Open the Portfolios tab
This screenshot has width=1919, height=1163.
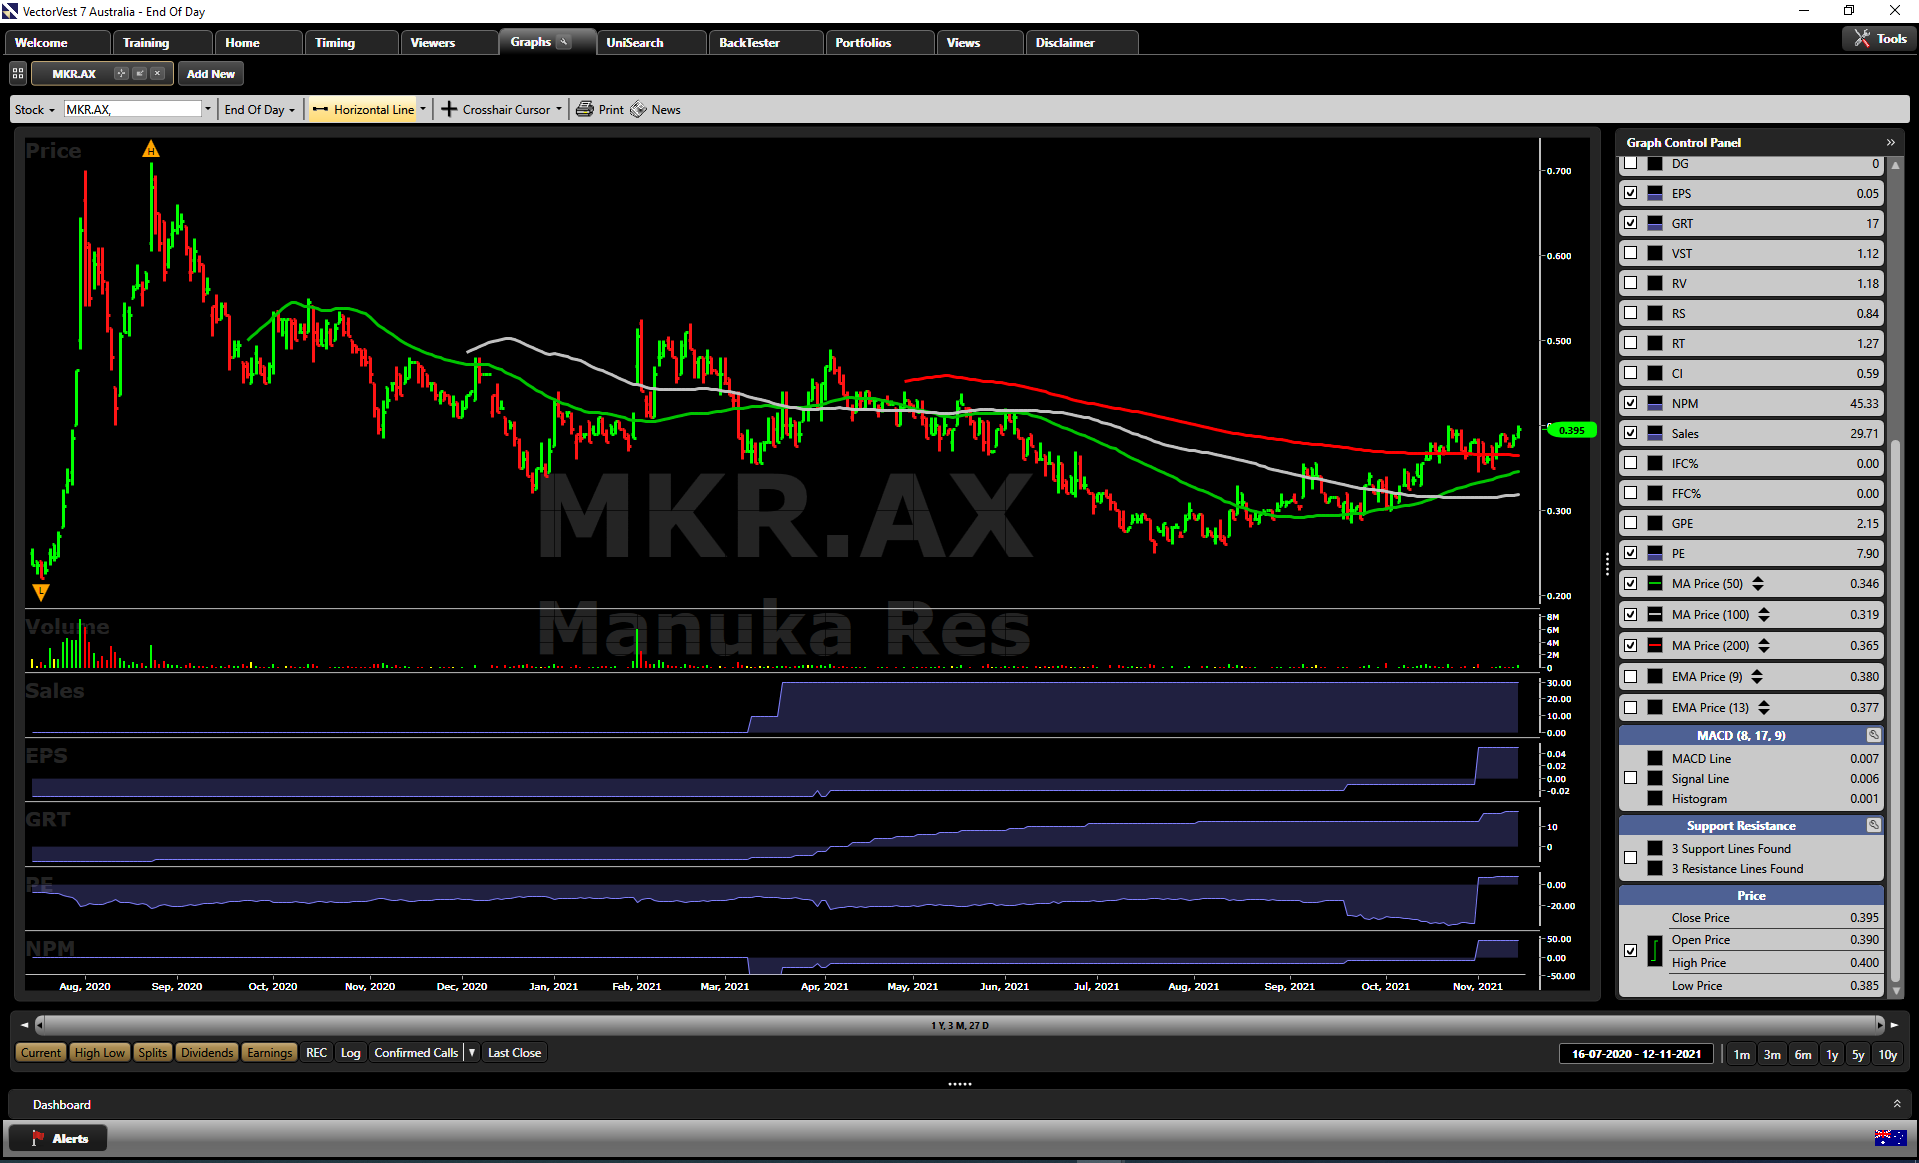[x=879, y=42]
